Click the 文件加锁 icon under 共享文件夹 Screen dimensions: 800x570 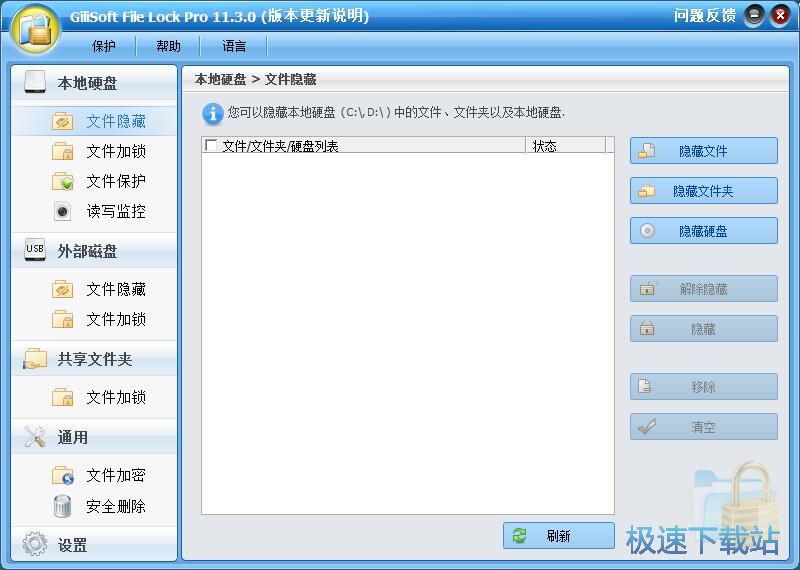point(63,397)
